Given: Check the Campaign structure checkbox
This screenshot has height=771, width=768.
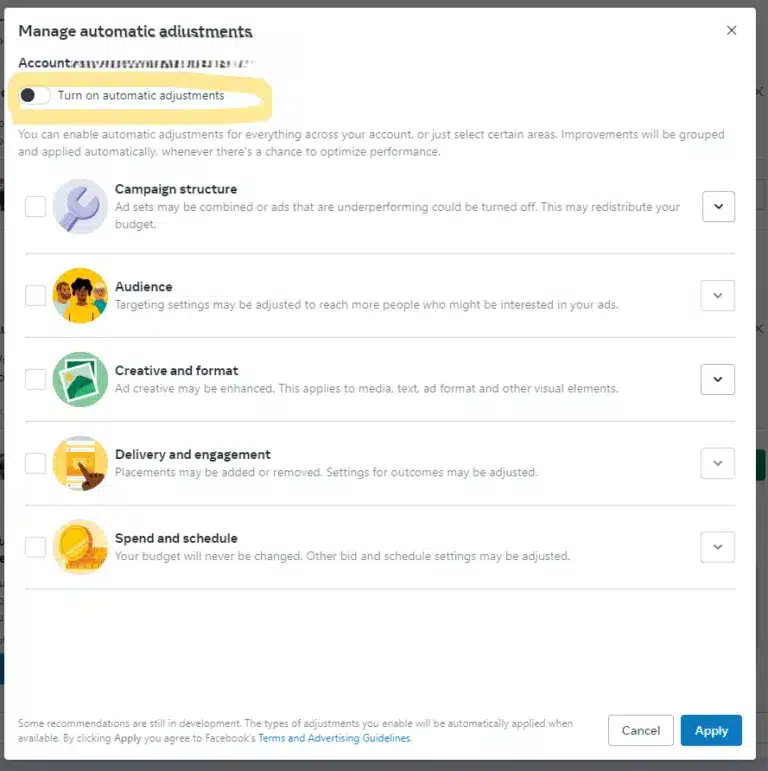Looking at the screenshot, I should pyautogui.click(x=35, y=207).
